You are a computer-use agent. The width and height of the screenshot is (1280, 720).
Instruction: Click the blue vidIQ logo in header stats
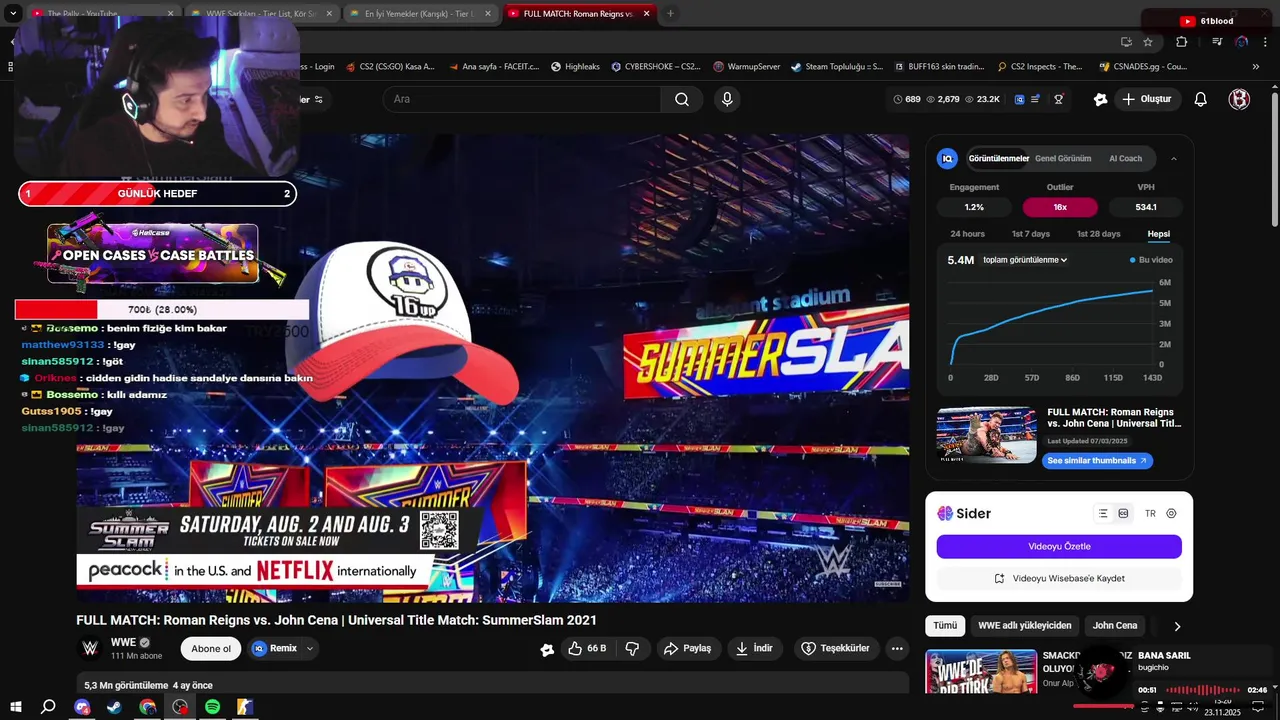[1019, 99]
